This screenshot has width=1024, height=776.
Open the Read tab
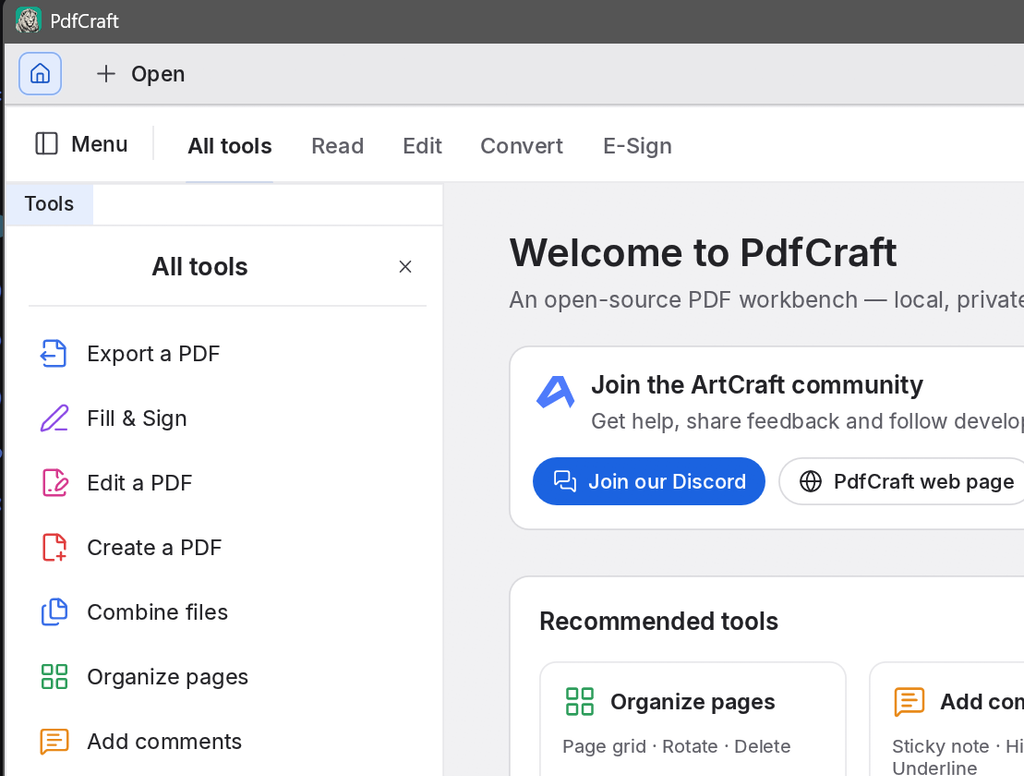(x=338, y=146)
